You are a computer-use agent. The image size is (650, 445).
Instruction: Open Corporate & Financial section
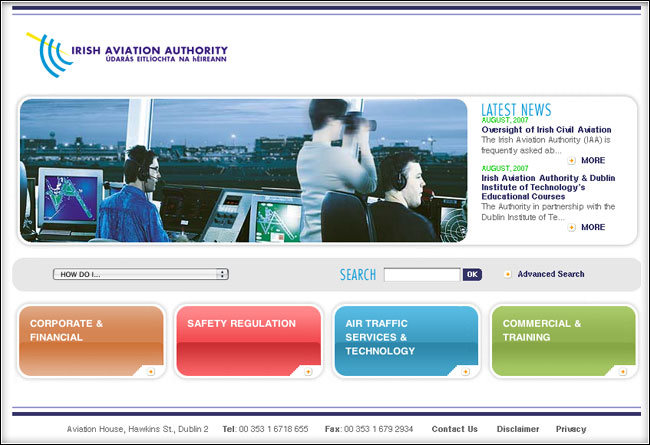click(91, 341)
